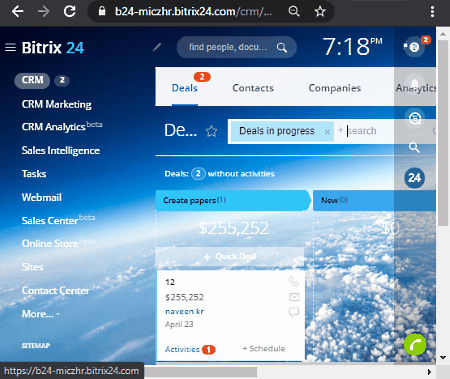Open Sales Intelligence

(x=61, y=151)
